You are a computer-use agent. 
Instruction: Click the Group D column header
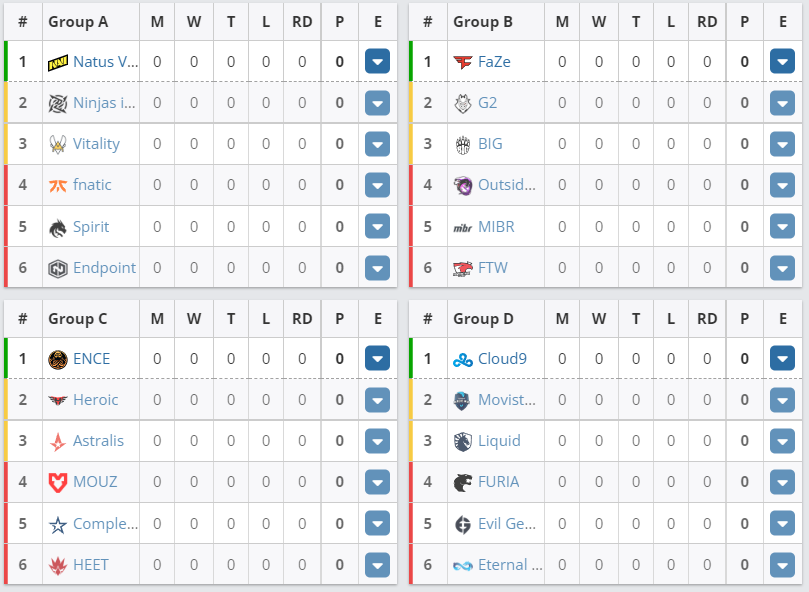point(483,319)
